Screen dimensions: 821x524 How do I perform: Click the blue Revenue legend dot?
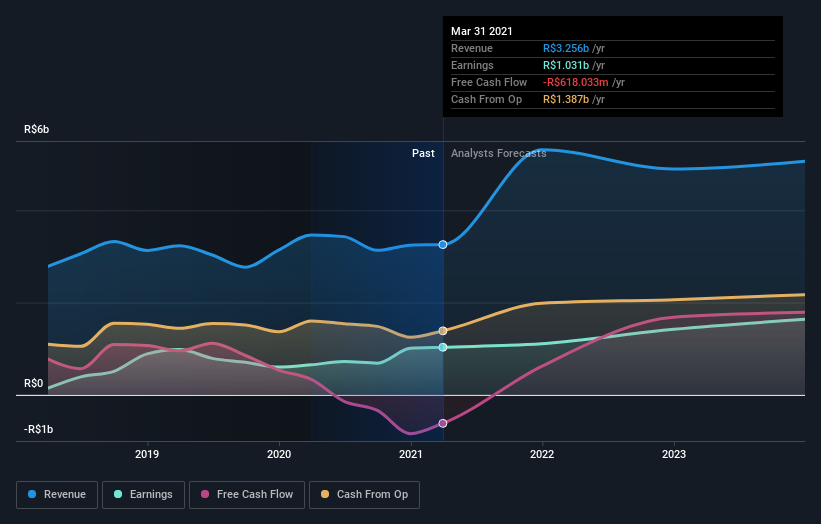32,494
